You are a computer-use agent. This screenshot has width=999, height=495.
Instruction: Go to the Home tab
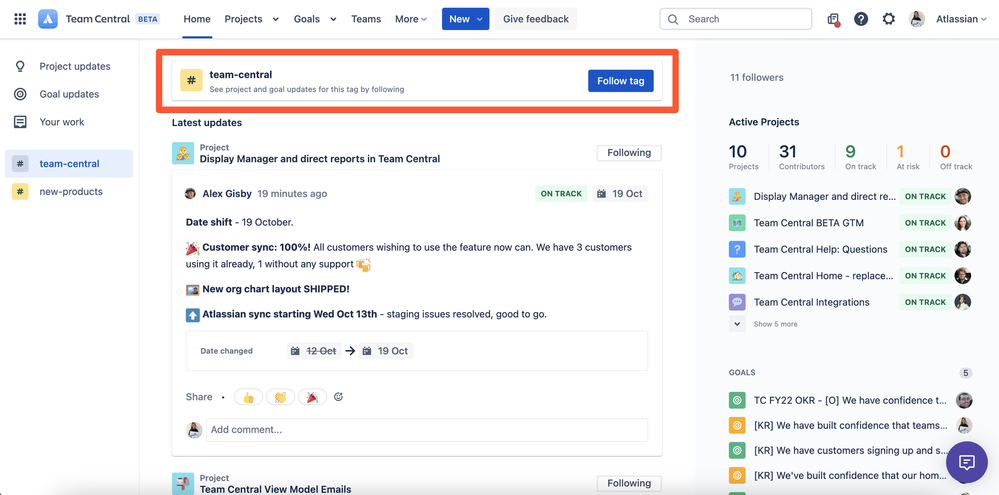(x=197, y=19)
